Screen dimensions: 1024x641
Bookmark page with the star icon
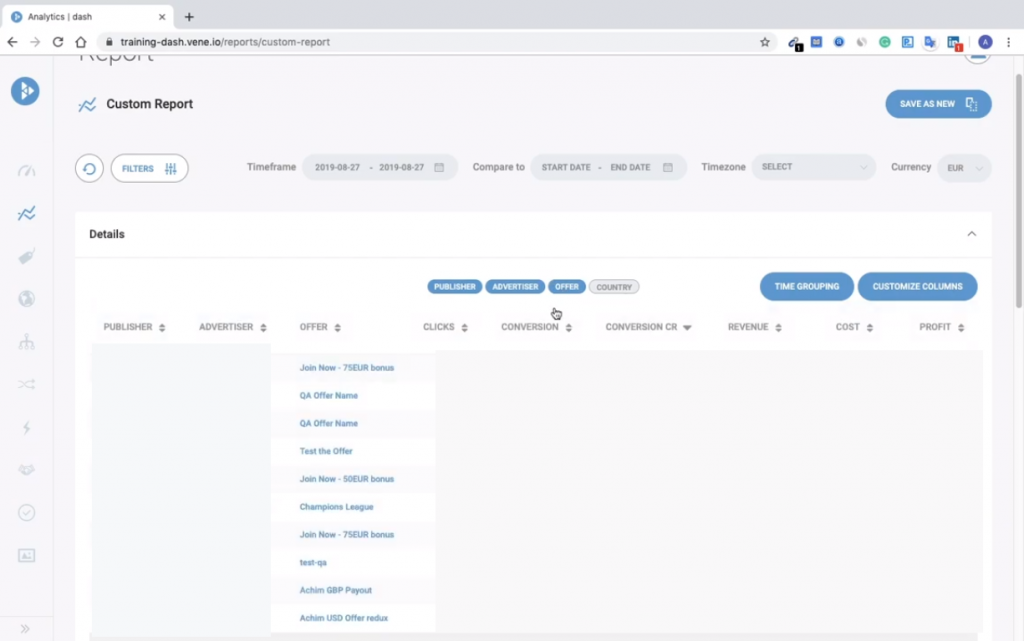765,42
